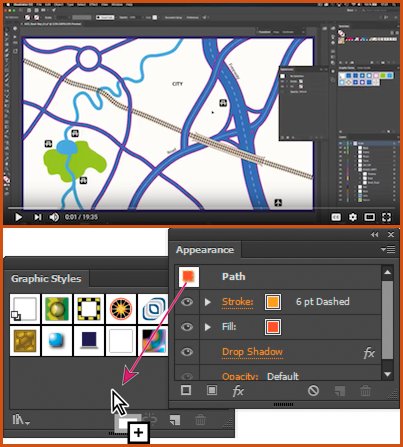
Task: Hide the Stroke attribute
Action: click(x=187, y=302)
